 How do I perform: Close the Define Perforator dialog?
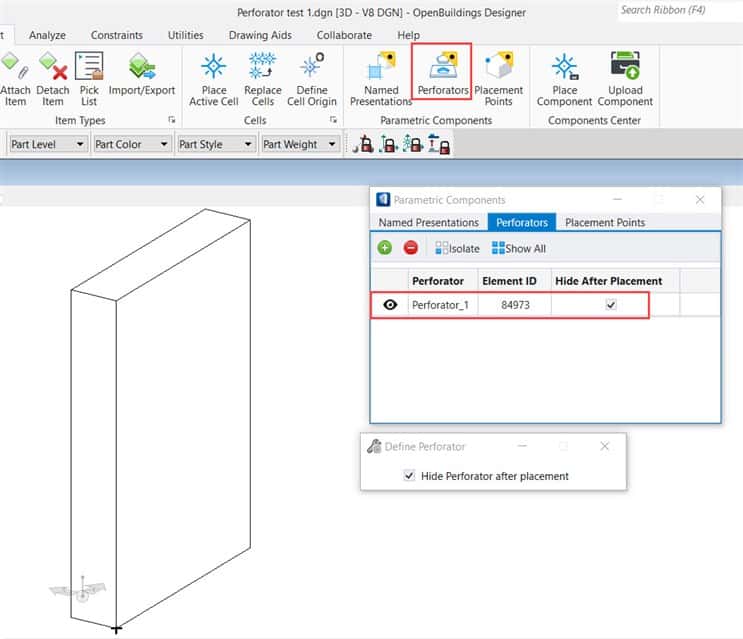(604, 446)
